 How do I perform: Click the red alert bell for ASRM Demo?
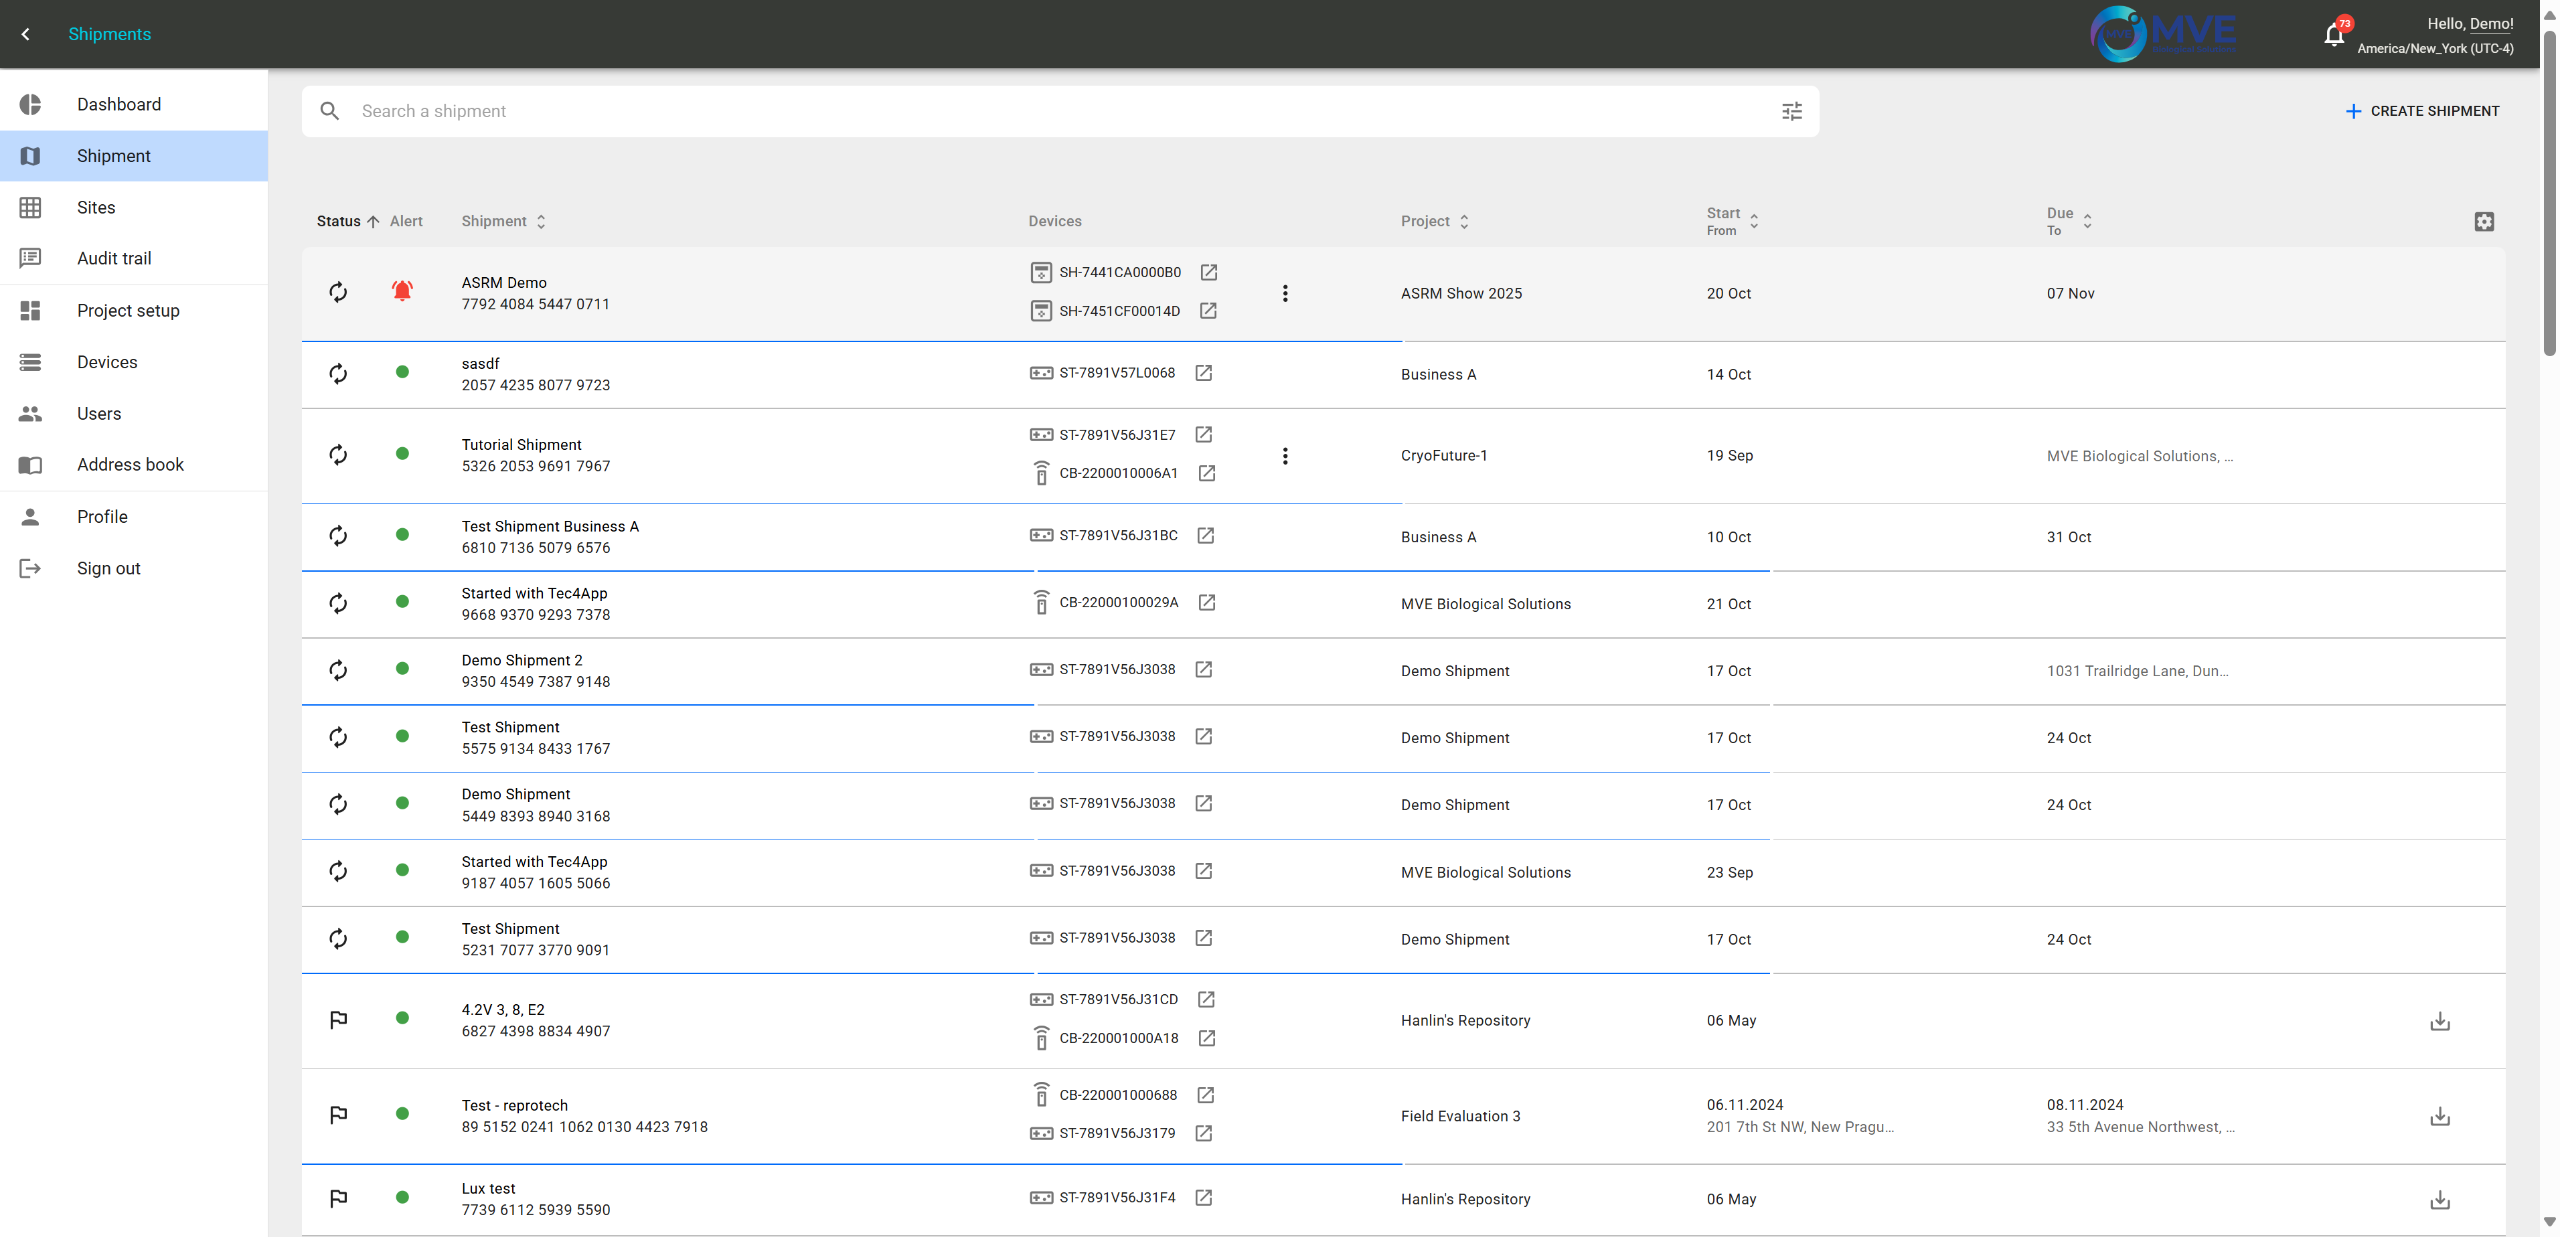click(x=402, y=292)
